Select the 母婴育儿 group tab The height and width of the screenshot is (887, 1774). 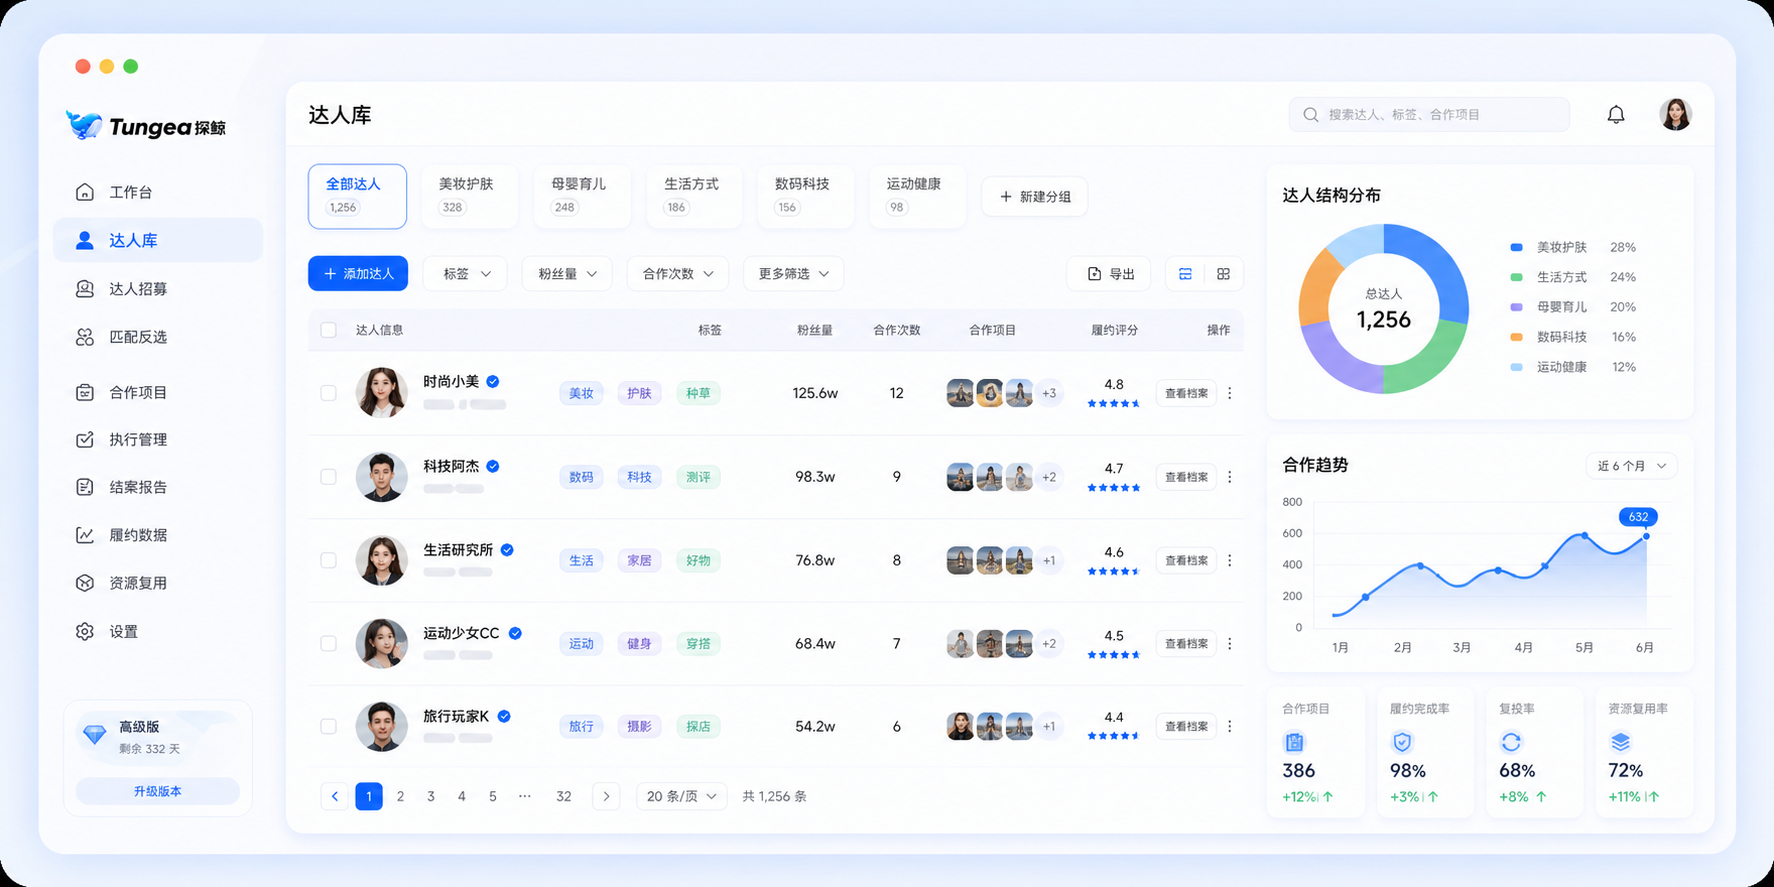582,196
